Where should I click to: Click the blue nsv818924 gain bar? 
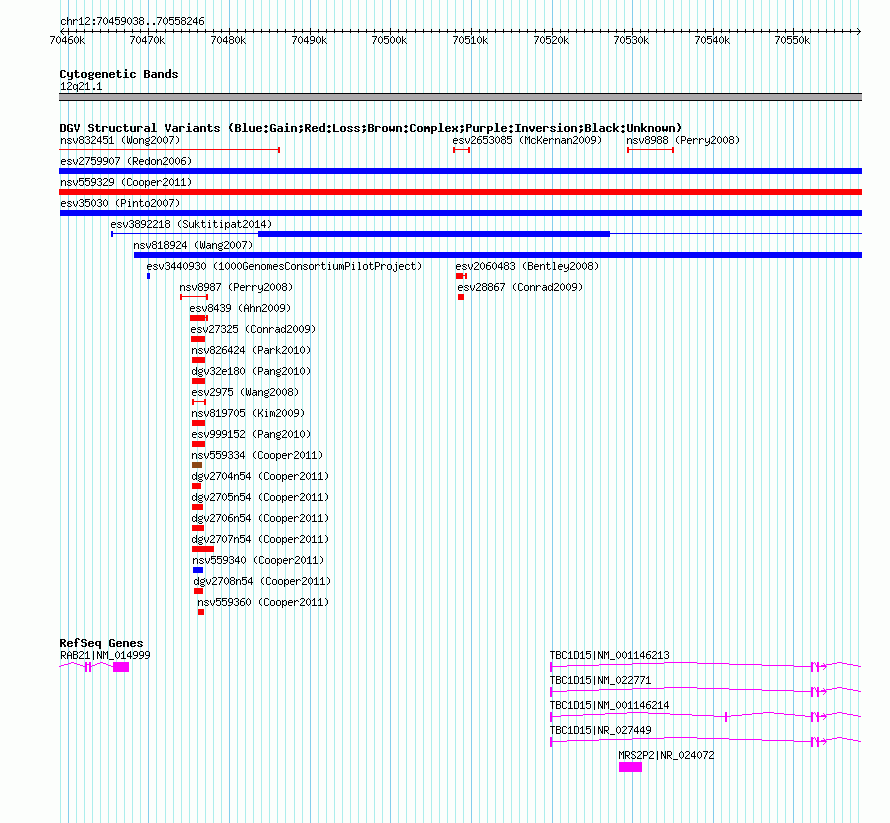coord(498,255)
